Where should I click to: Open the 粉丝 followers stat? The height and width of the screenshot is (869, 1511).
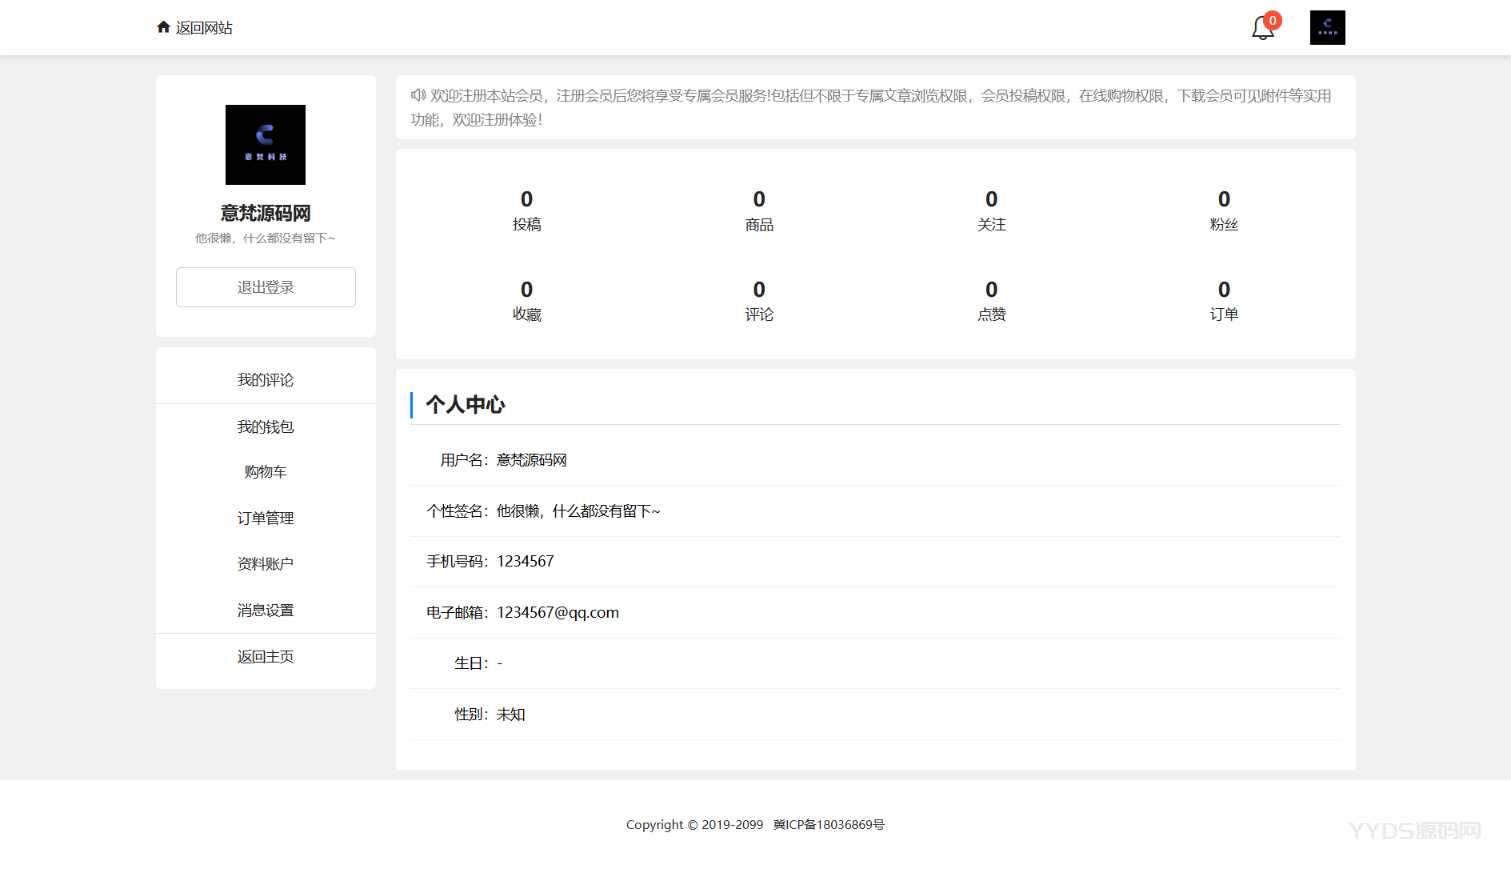[1223, 211]
